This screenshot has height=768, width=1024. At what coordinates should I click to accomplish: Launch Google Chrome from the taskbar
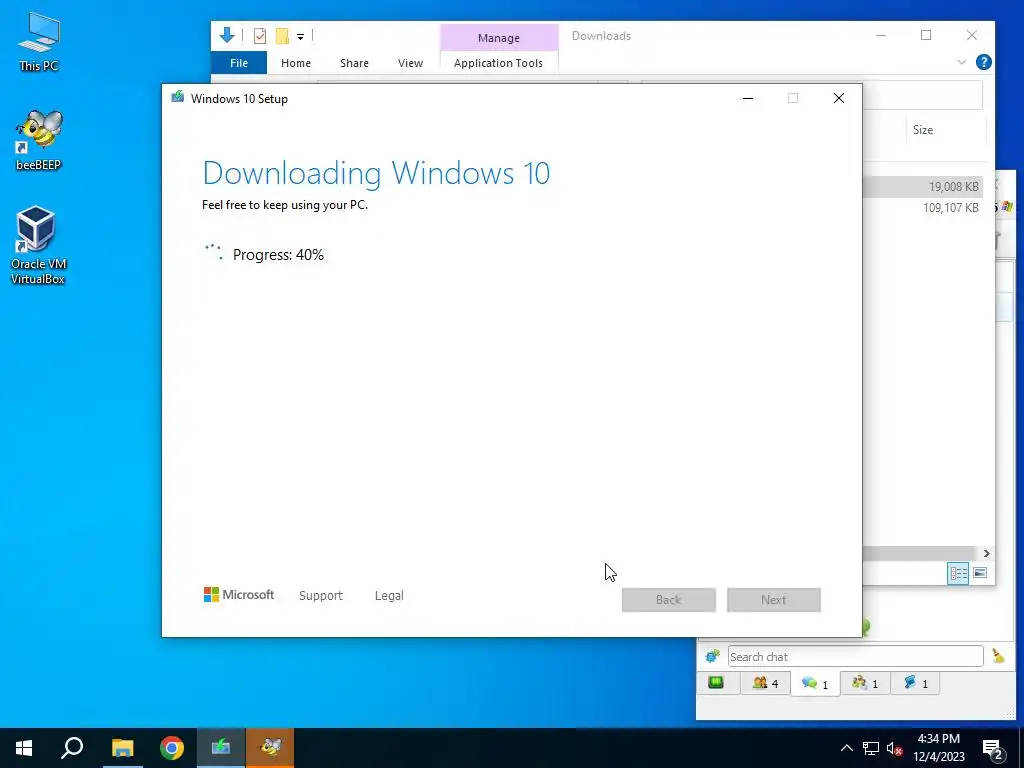(172, 748)
